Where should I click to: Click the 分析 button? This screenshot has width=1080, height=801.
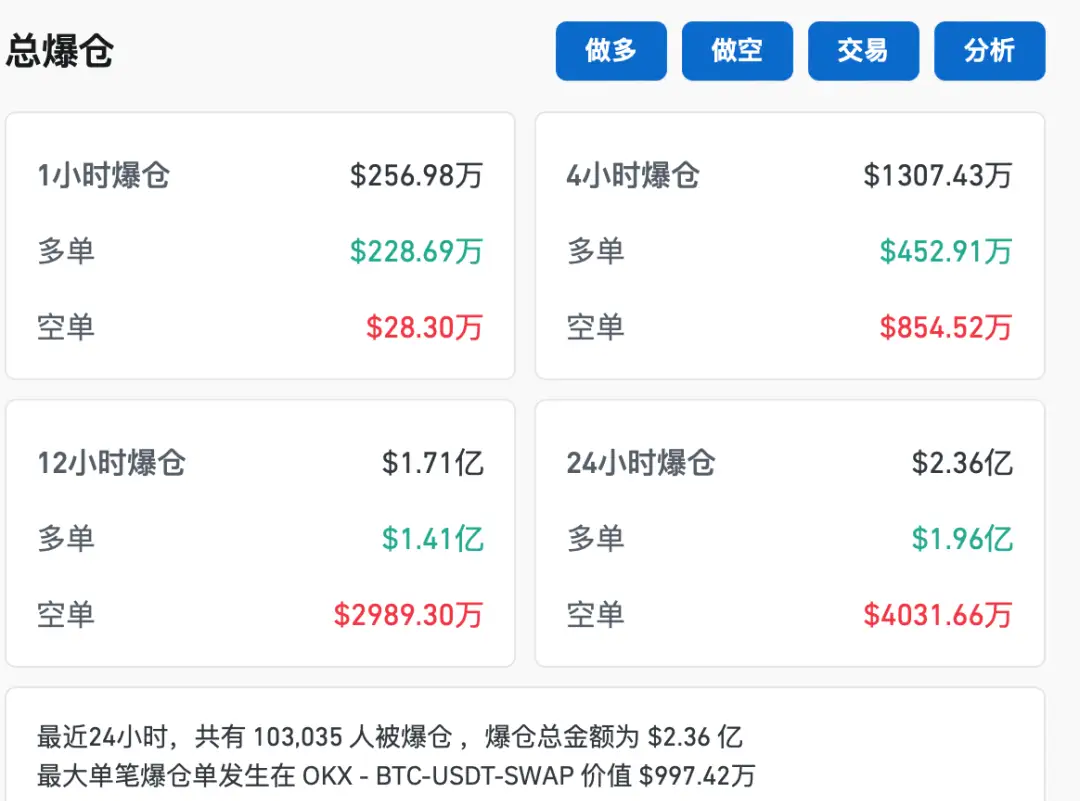(989, 50)
